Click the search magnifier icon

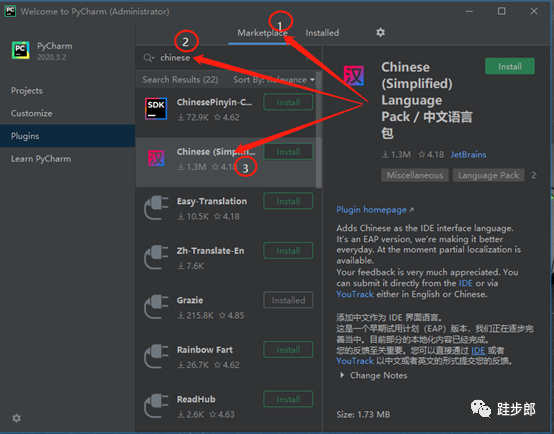coord(149,58)
